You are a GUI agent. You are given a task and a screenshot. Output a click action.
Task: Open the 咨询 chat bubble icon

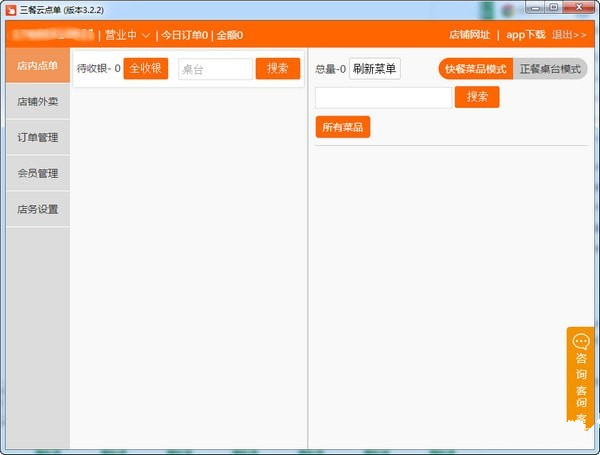pyautogui.click(x=581, y=341)
